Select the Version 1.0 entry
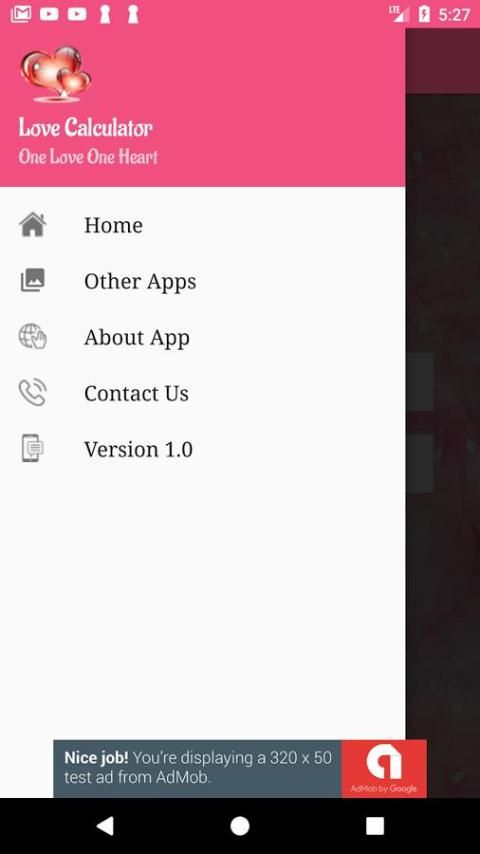Image resolution: width=480 pixels, height=854 pixels. coord(203,449)
